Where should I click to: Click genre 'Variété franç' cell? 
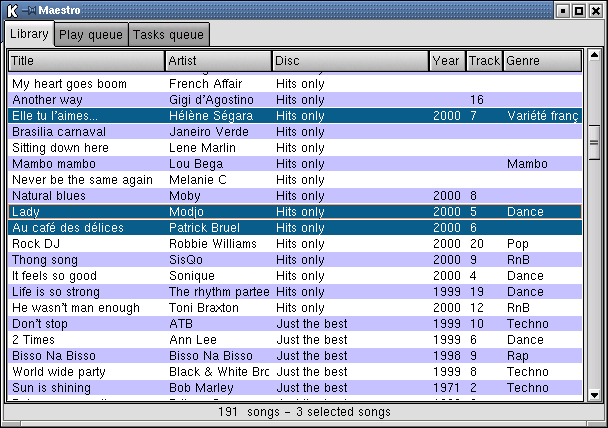(x=543, y=116)
